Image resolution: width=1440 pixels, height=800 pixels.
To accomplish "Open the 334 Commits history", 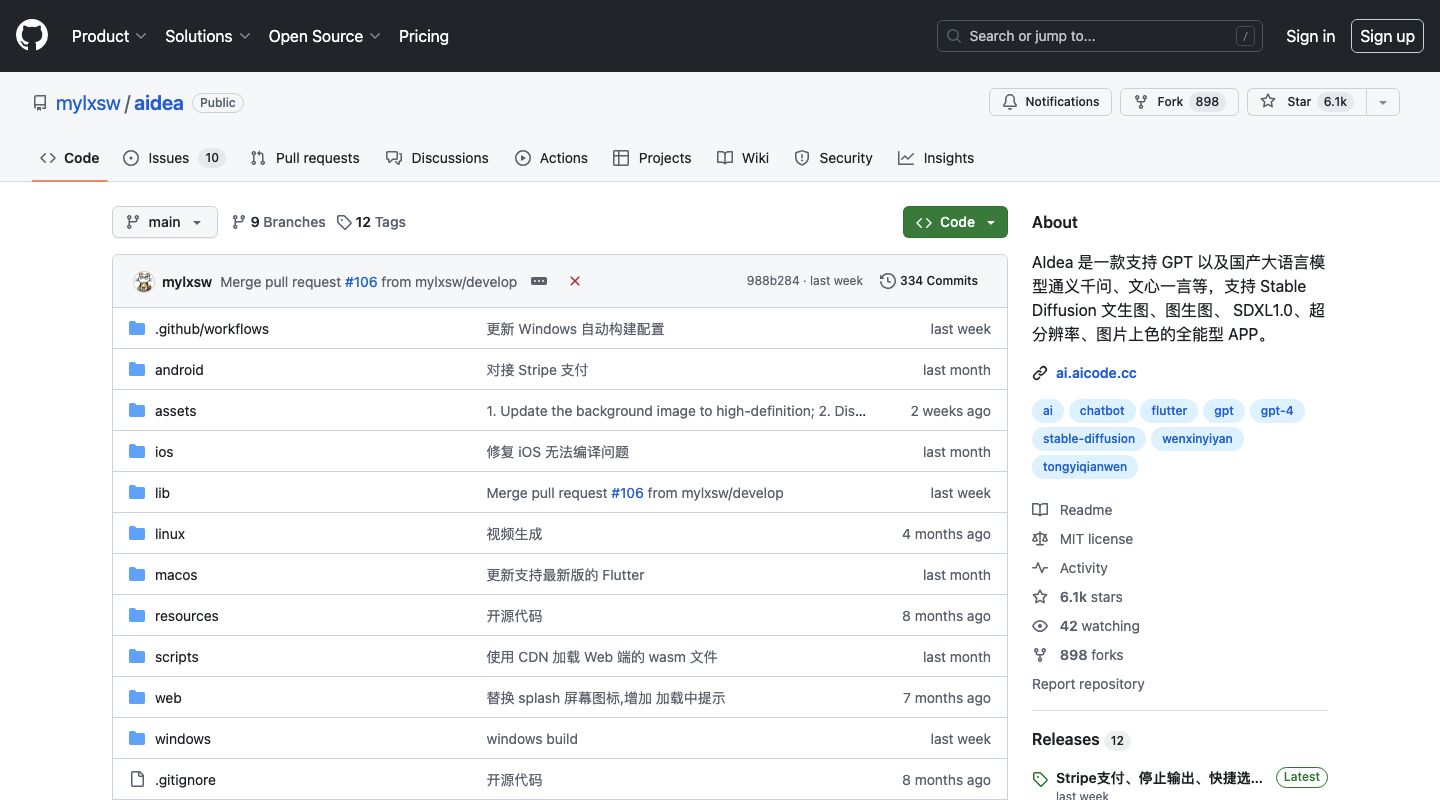I will tap(929, 281).
